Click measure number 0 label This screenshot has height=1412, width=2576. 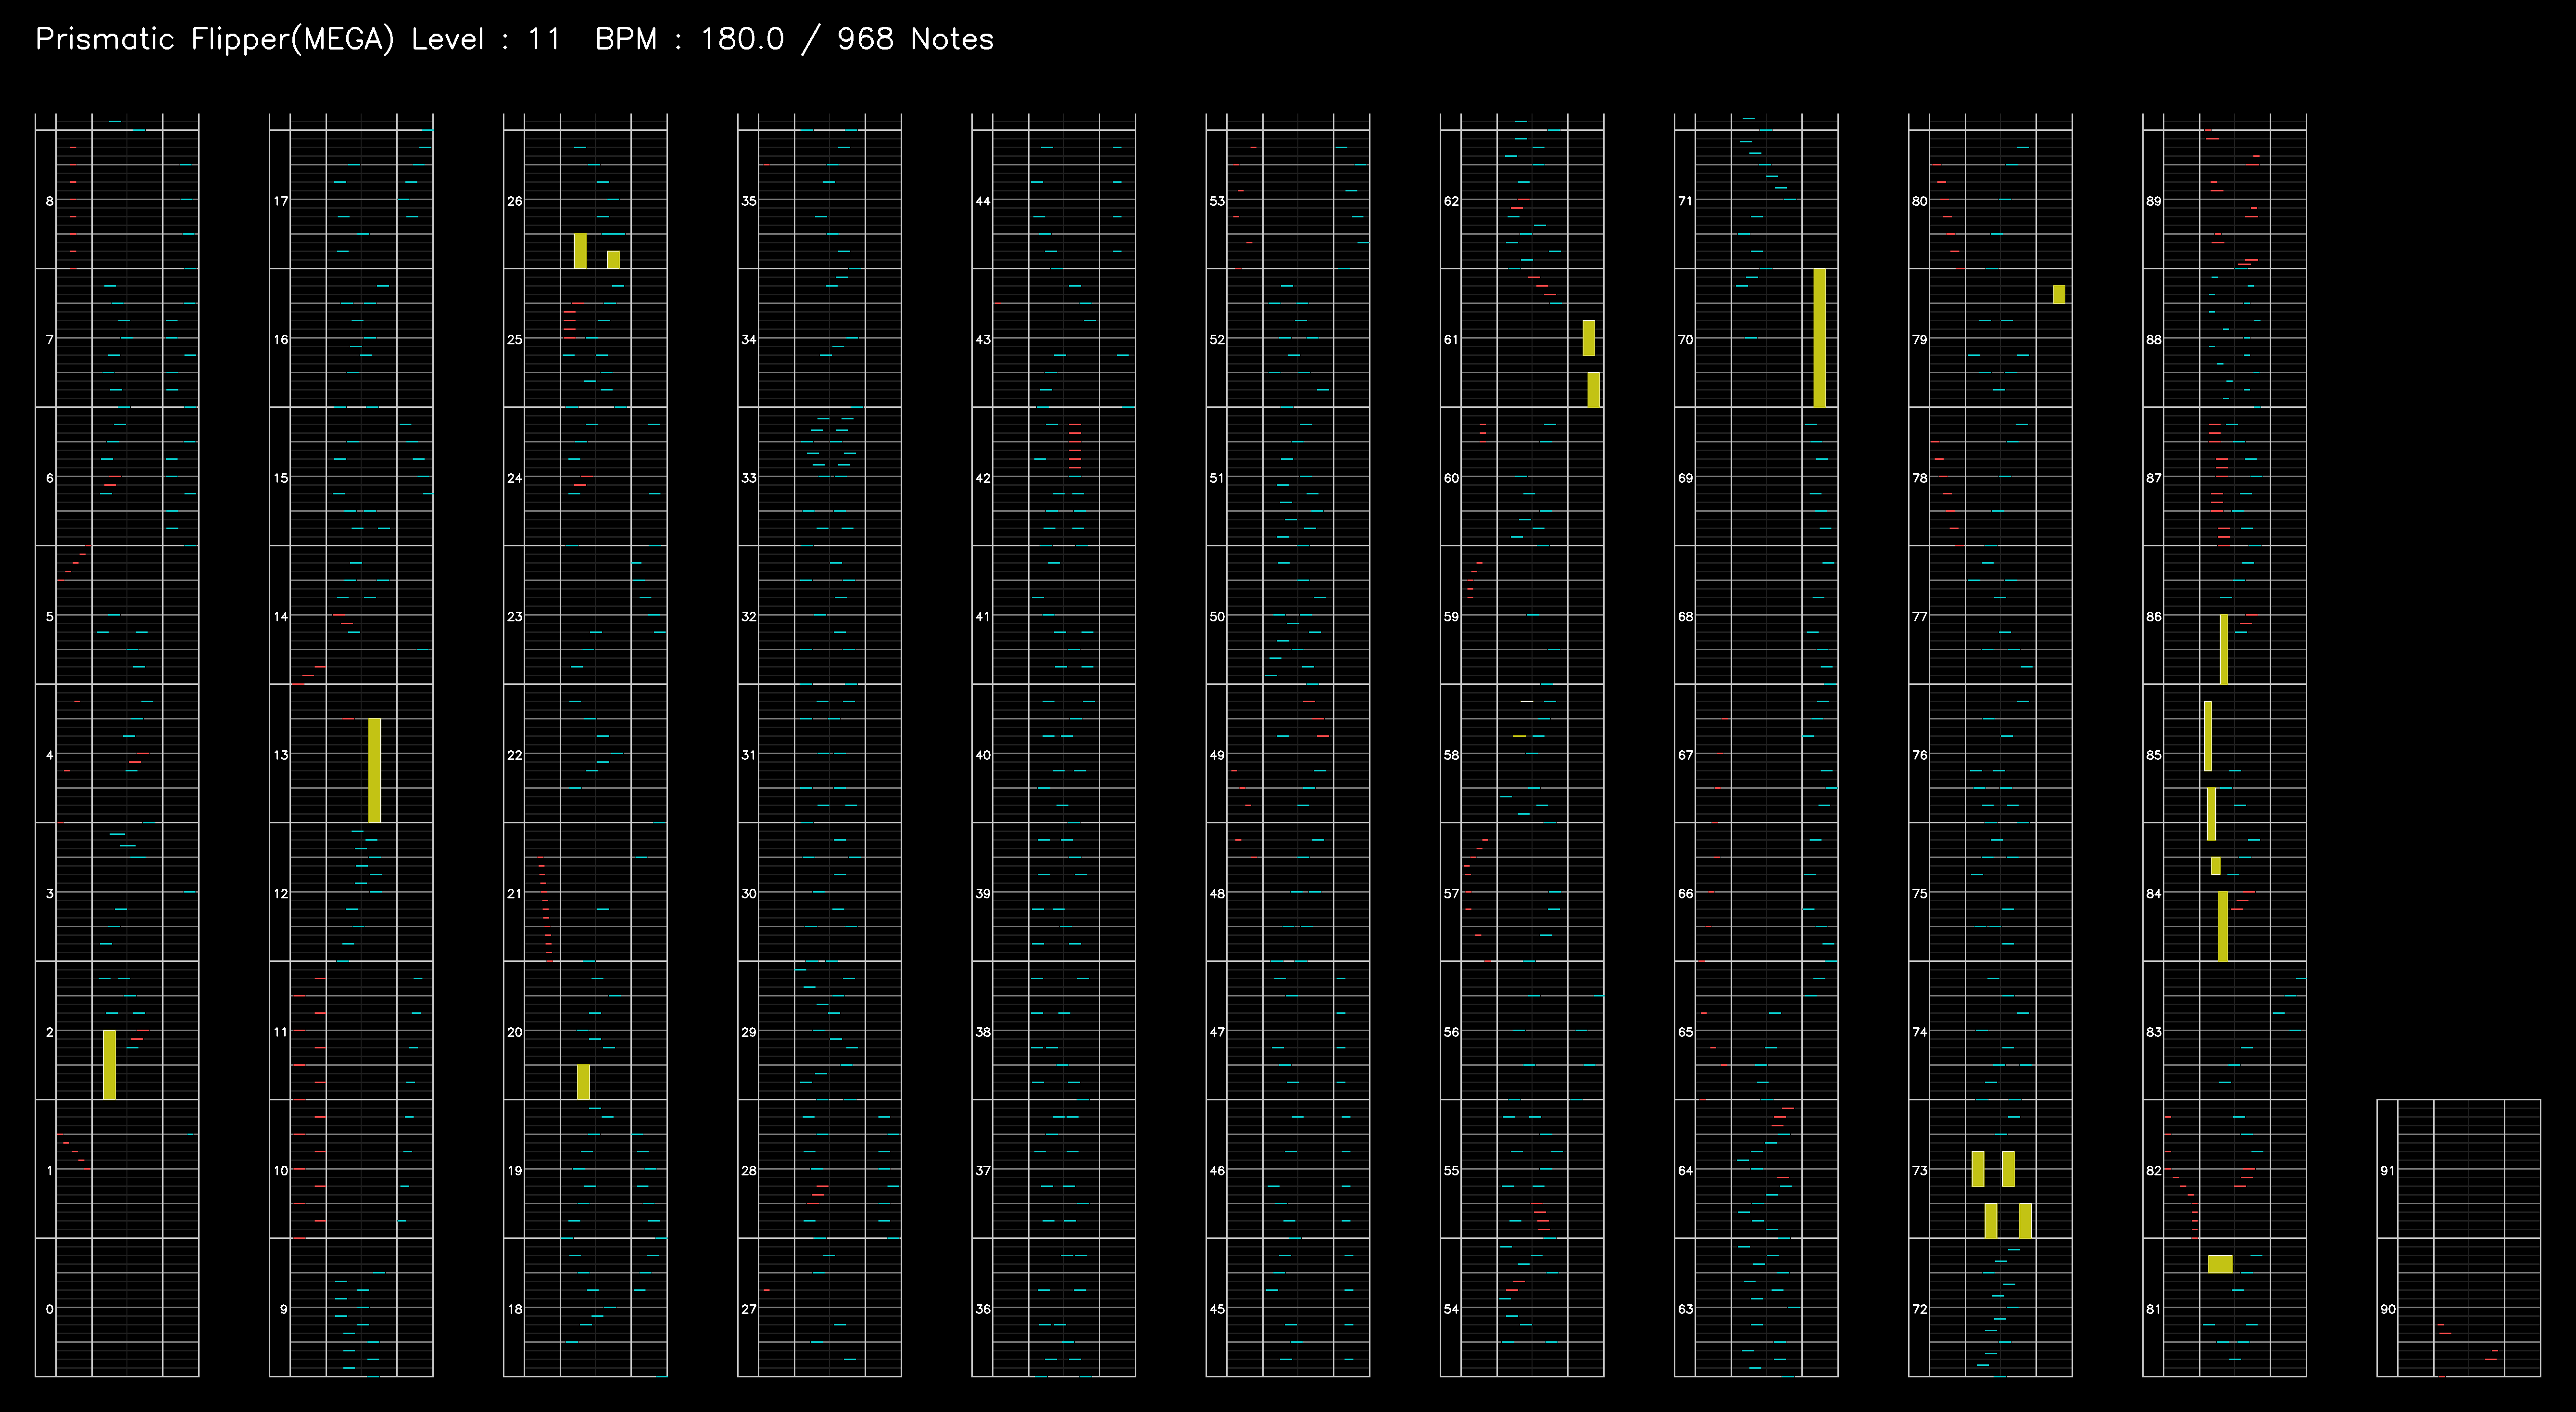50,1309
